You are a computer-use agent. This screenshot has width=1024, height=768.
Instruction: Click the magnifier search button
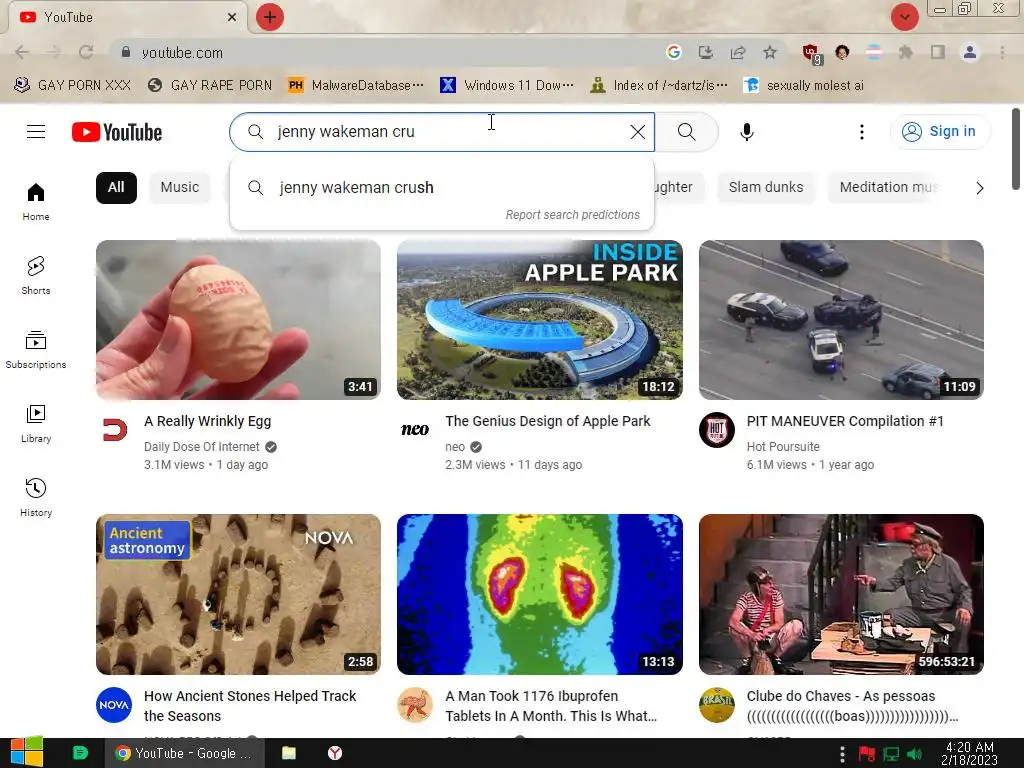(x=686, y=132)
